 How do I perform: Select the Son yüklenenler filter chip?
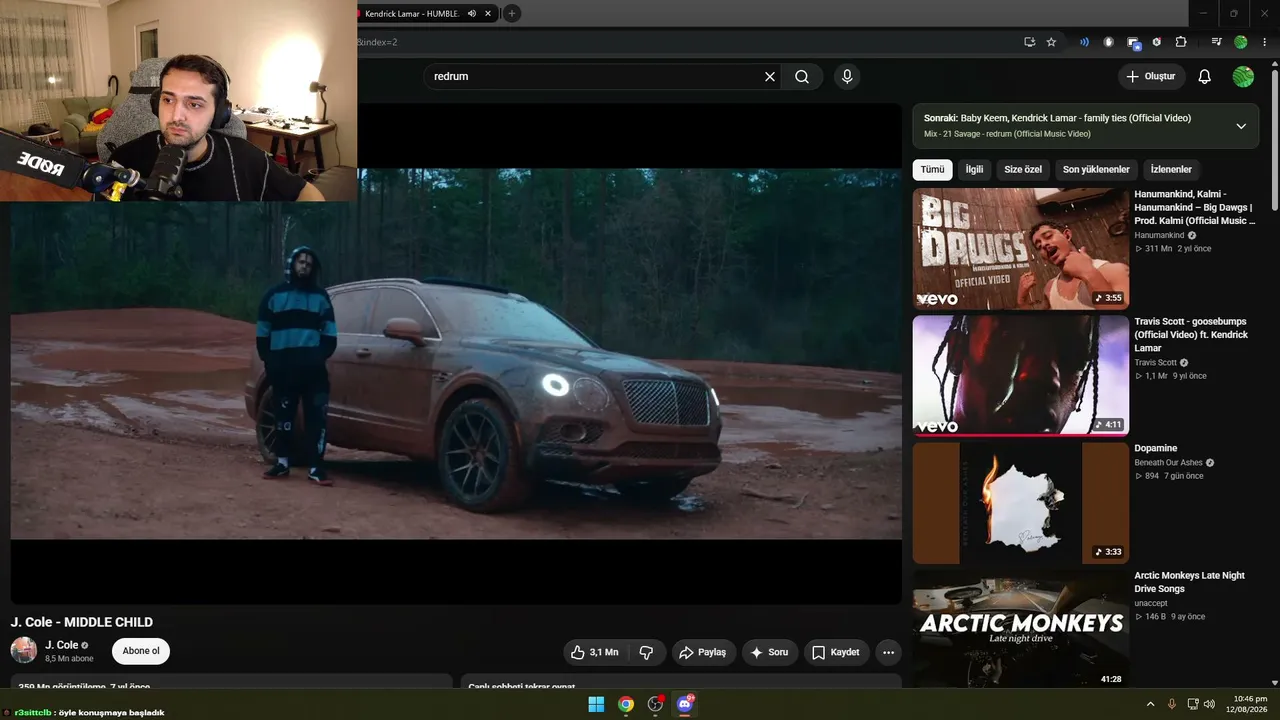pyautogui.click(x=1096, y=170)
